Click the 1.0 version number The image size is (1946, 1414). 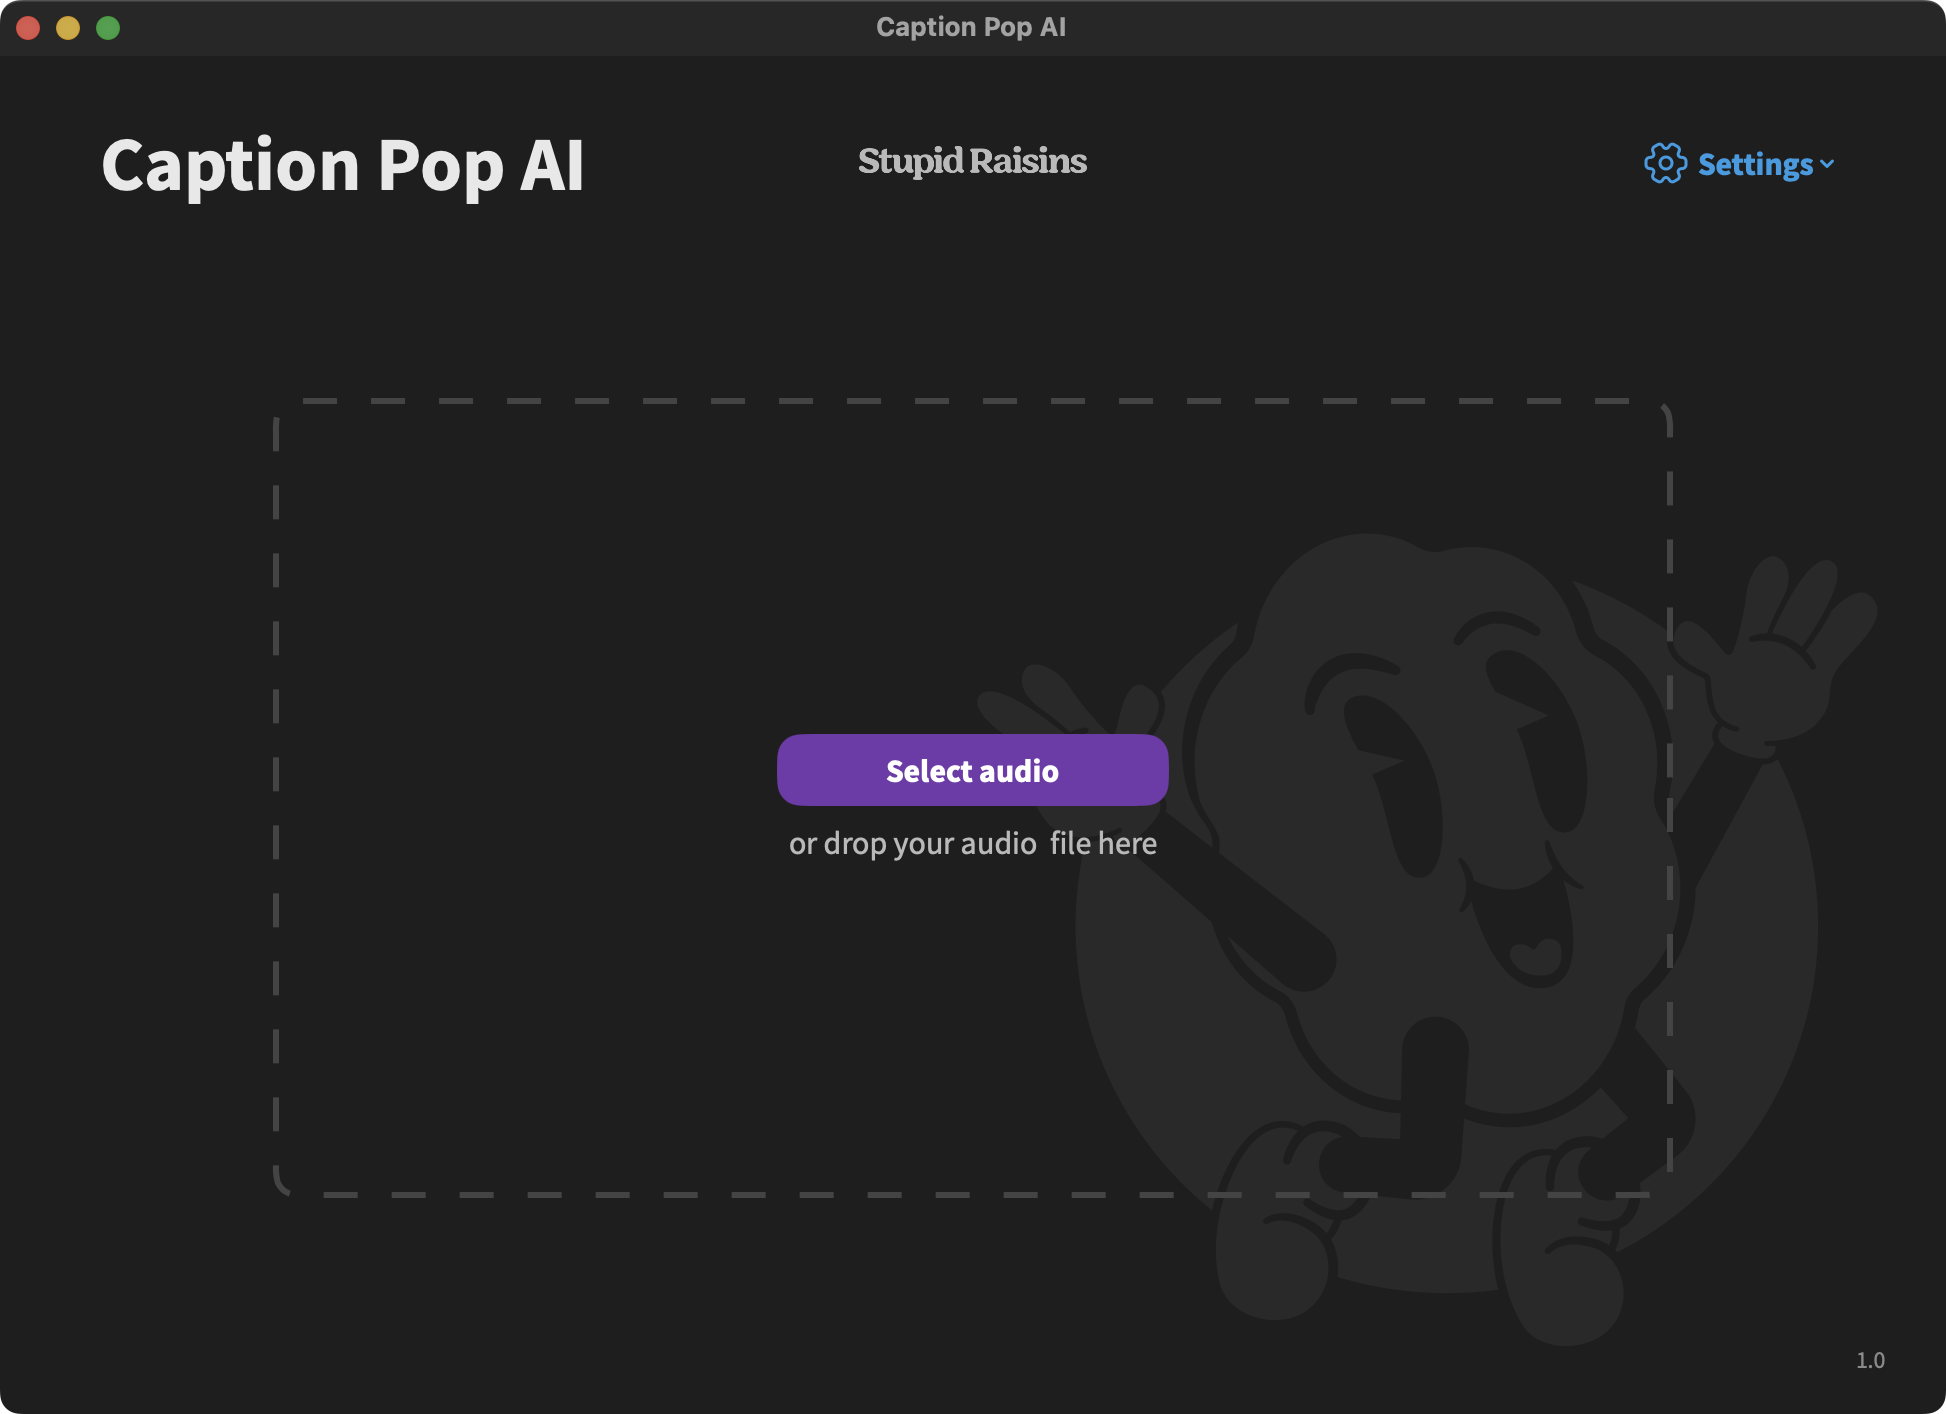point(1870,1360)
